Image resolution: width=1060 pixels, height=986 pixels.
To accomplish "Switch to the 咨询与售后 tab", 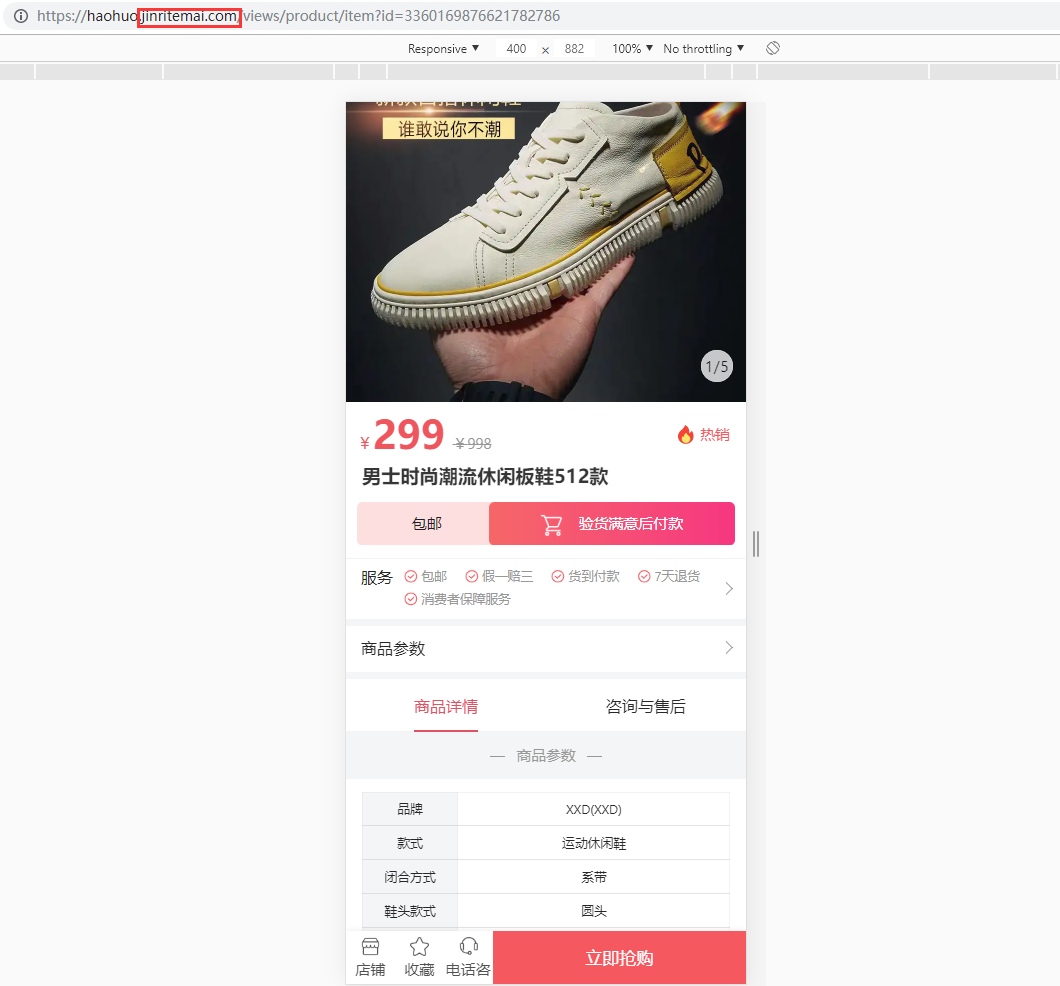I will (x=646, y=707).
